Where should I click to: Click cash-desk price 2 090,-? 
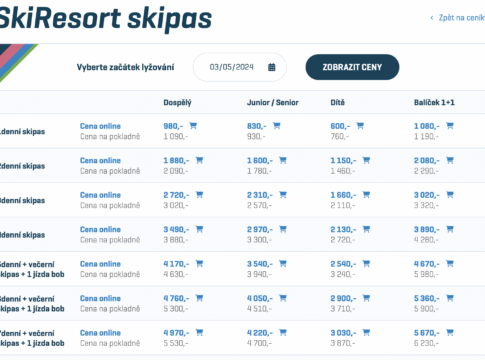point(176,171)
